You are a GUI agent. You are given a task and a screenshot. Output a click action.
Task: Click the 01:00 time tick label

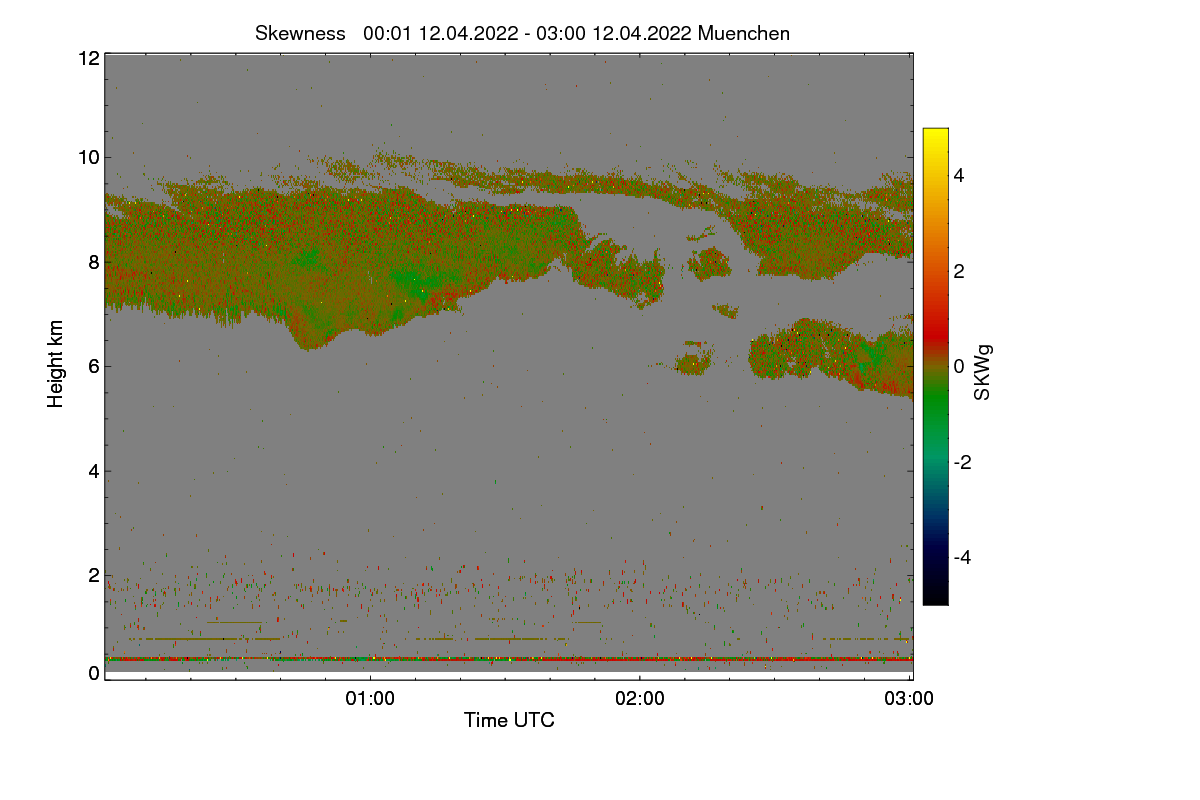point(370,699)
